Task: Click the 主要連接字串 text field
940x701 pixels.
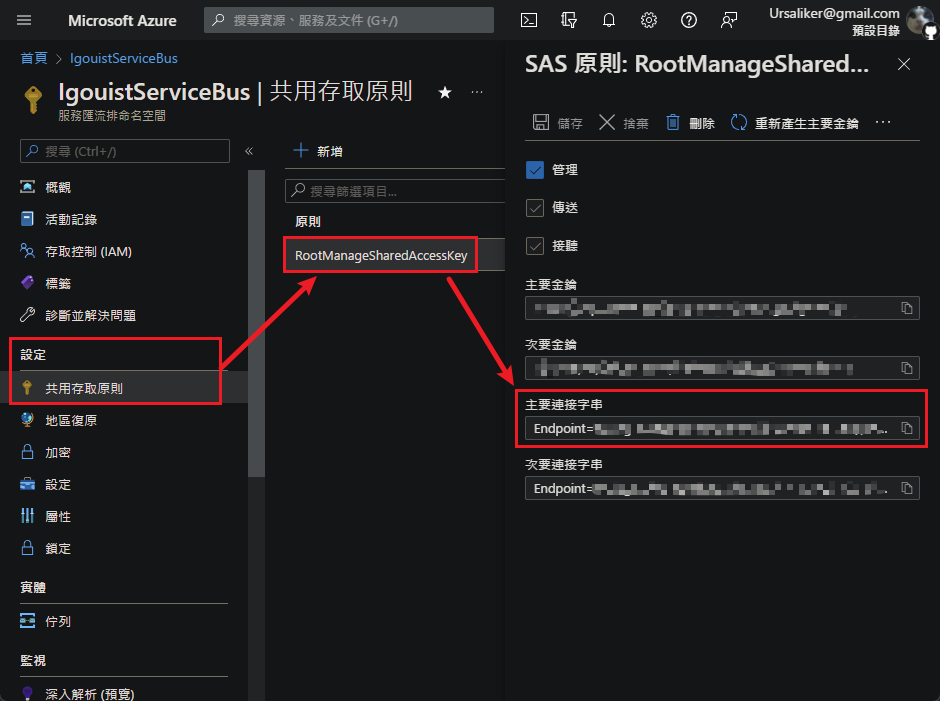Action: click(x=722, y=428)
